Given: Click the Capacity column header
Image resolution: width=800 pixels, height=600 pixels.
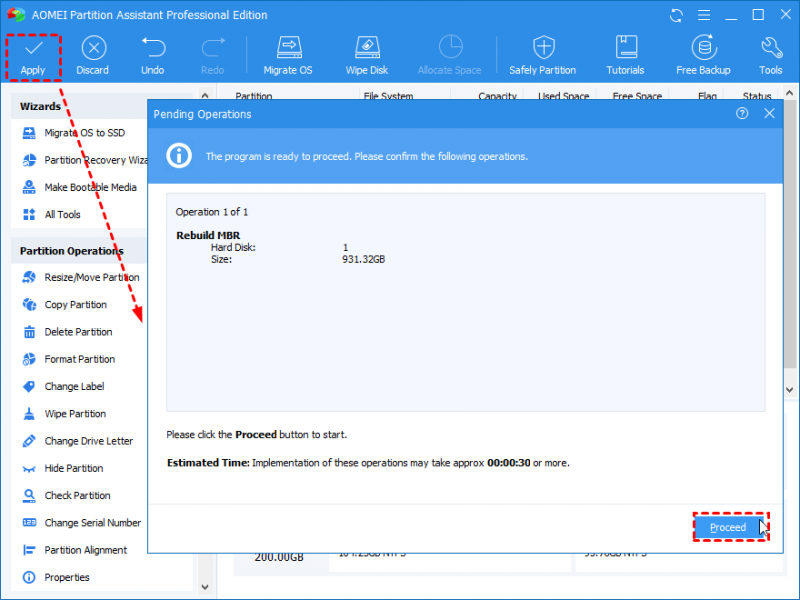Looking at the screenshot, I should tap(497, 95).
